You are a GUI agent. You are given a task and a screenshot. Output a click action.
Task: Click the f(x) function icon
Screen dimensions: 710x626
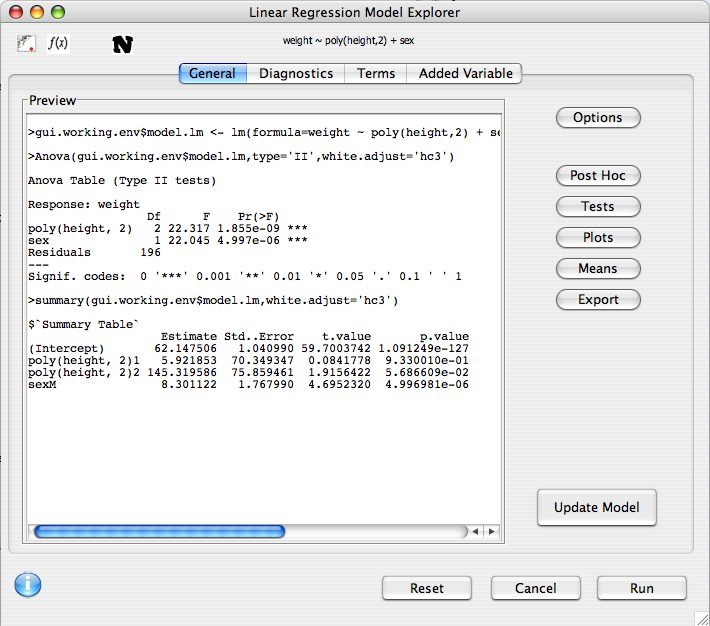point(58,44)
